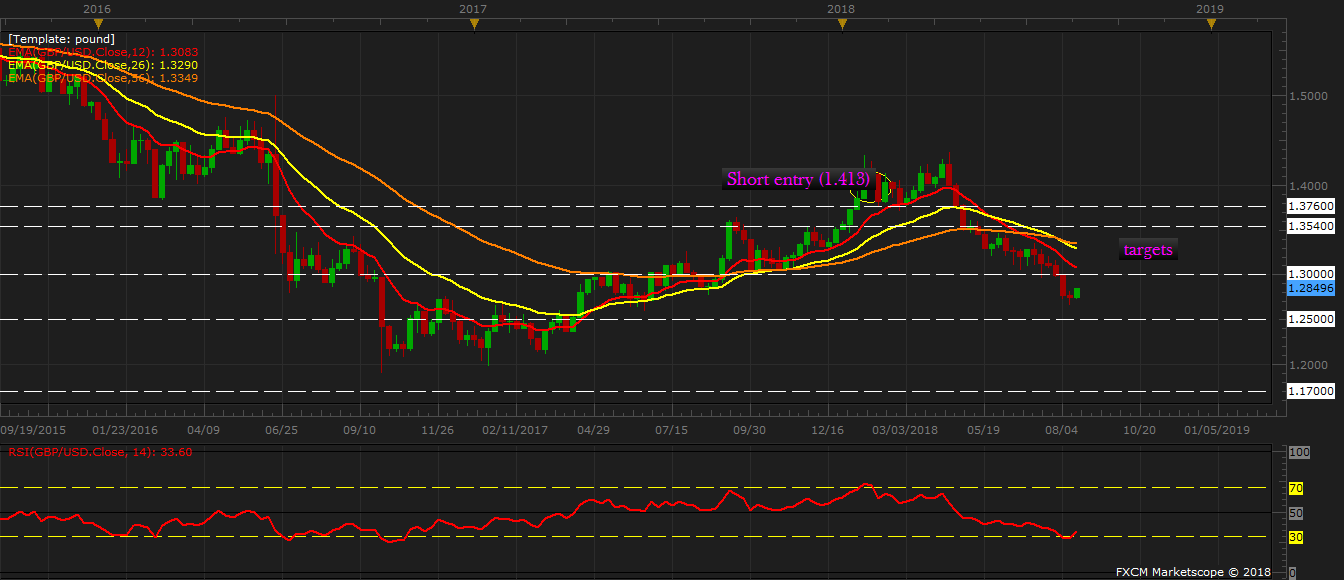This screenshot has height=580, width=1344.
Task: Click the magenta targets text label
Action: pyautogui.click(x=1147, y=250)
